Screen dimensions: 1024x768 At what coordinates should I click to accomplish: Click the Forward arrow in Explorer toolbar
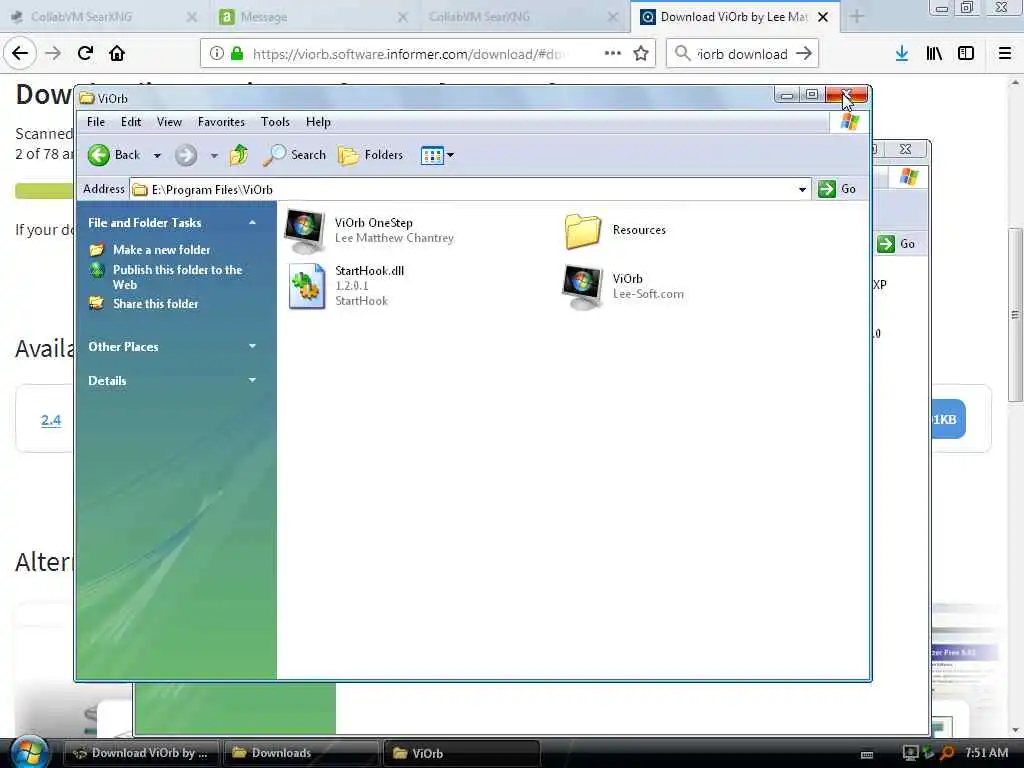pyautogui.click(x=185, y=155)
